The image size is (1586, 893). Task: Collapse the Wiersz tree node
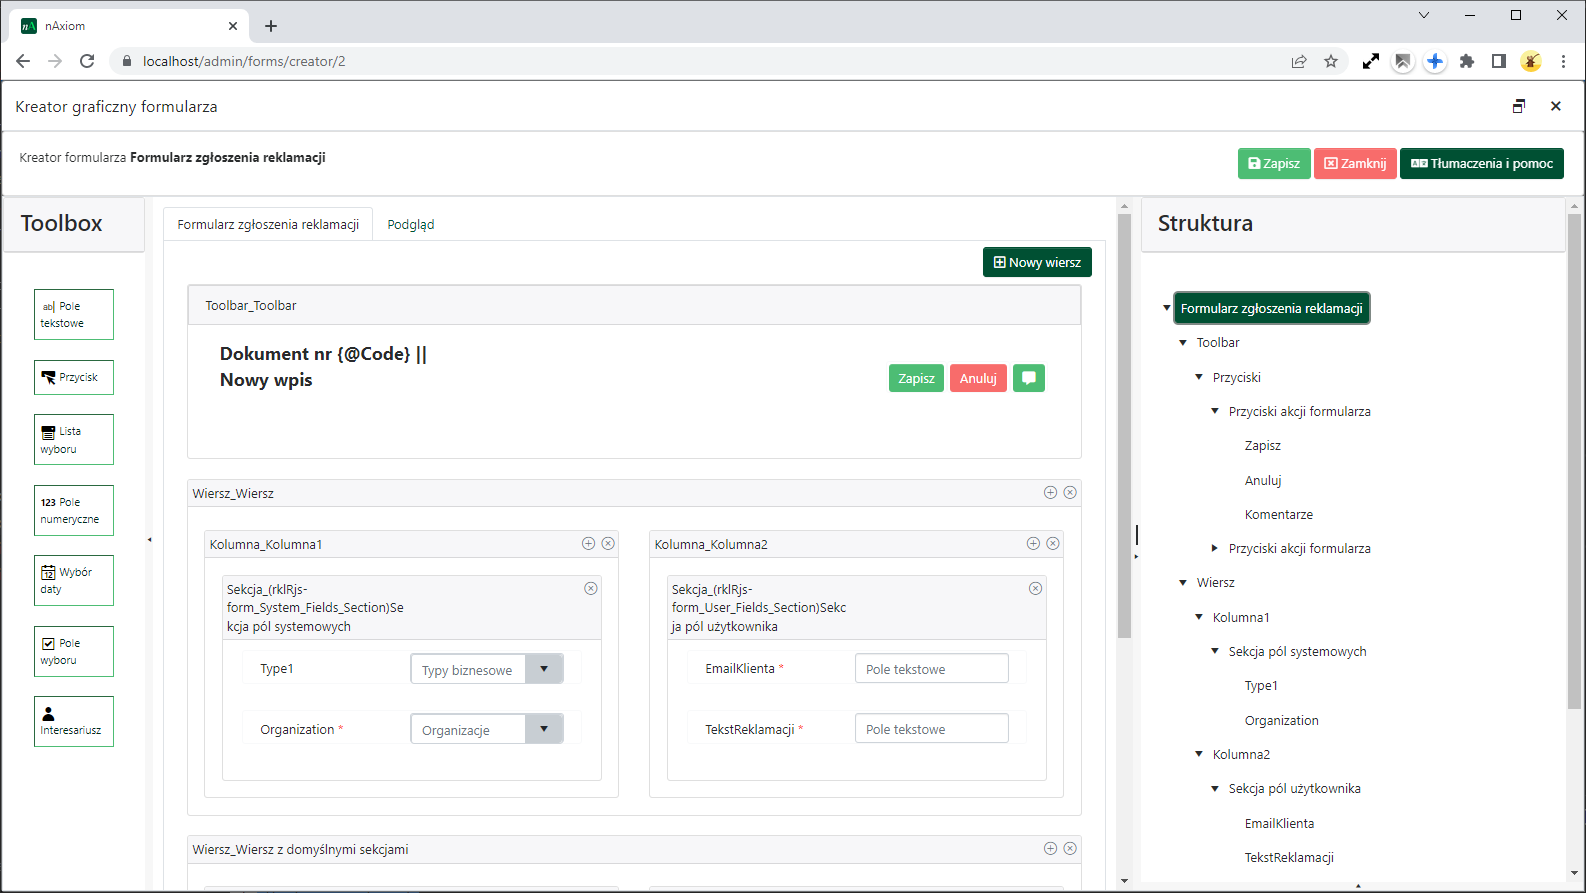click(x=1183, y=582)
